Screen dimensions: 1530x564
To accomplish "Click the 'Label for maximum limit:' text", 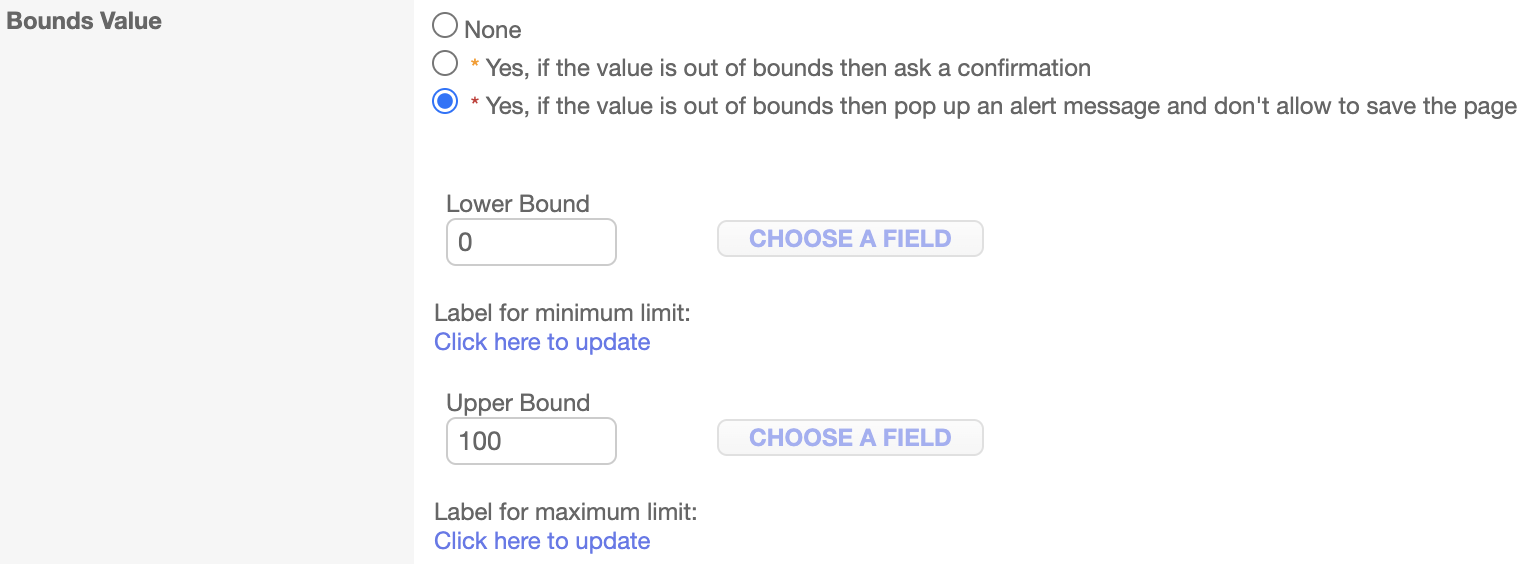I will pyautogui.click(x=565, y=512).
